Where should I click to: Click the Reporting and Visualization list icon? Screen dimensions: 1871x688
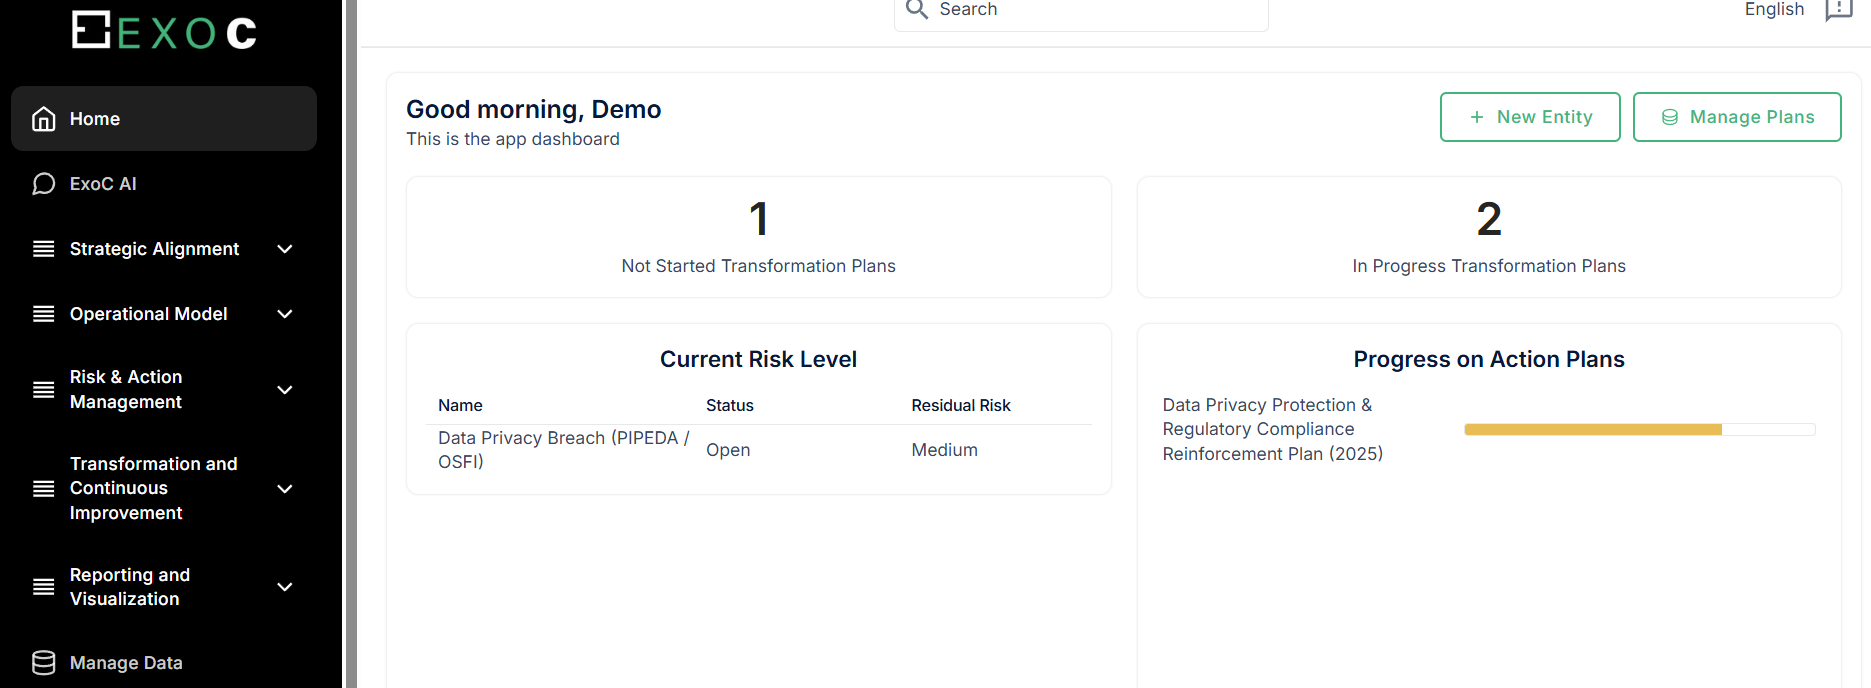[43, 587]
